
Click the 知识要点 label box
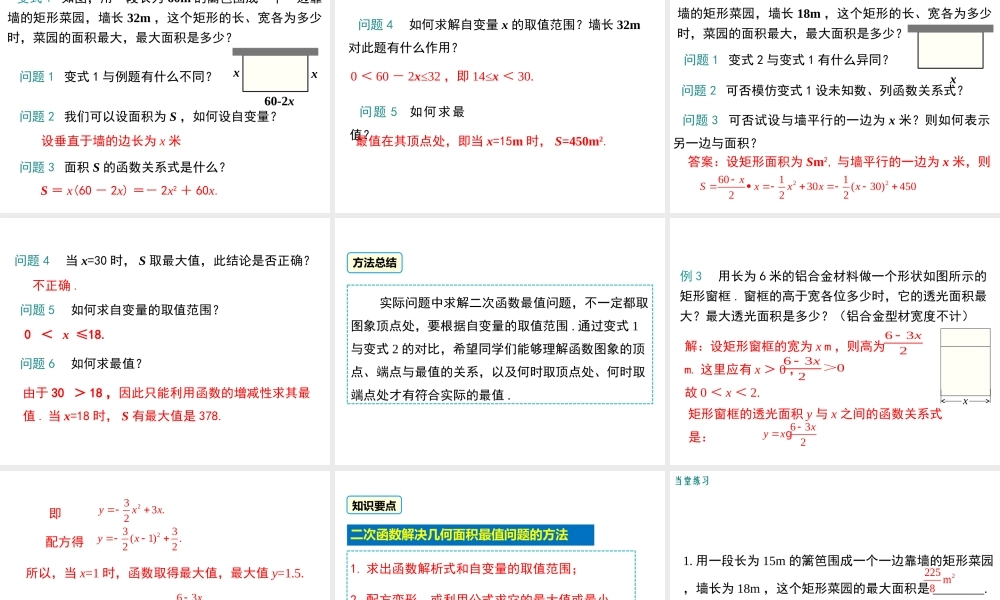click(x=374, y=506)
